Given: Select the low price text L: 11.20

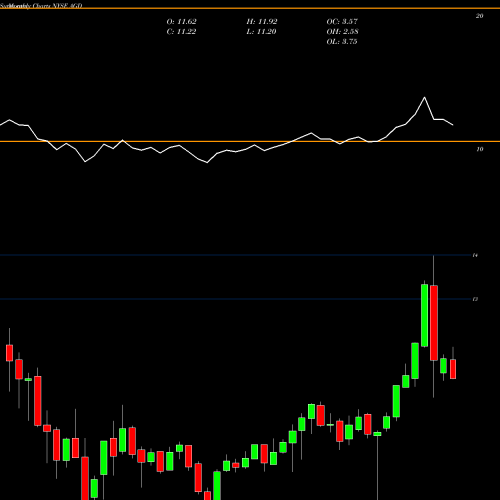Looking at the screenshot, I should click(261, 32).
